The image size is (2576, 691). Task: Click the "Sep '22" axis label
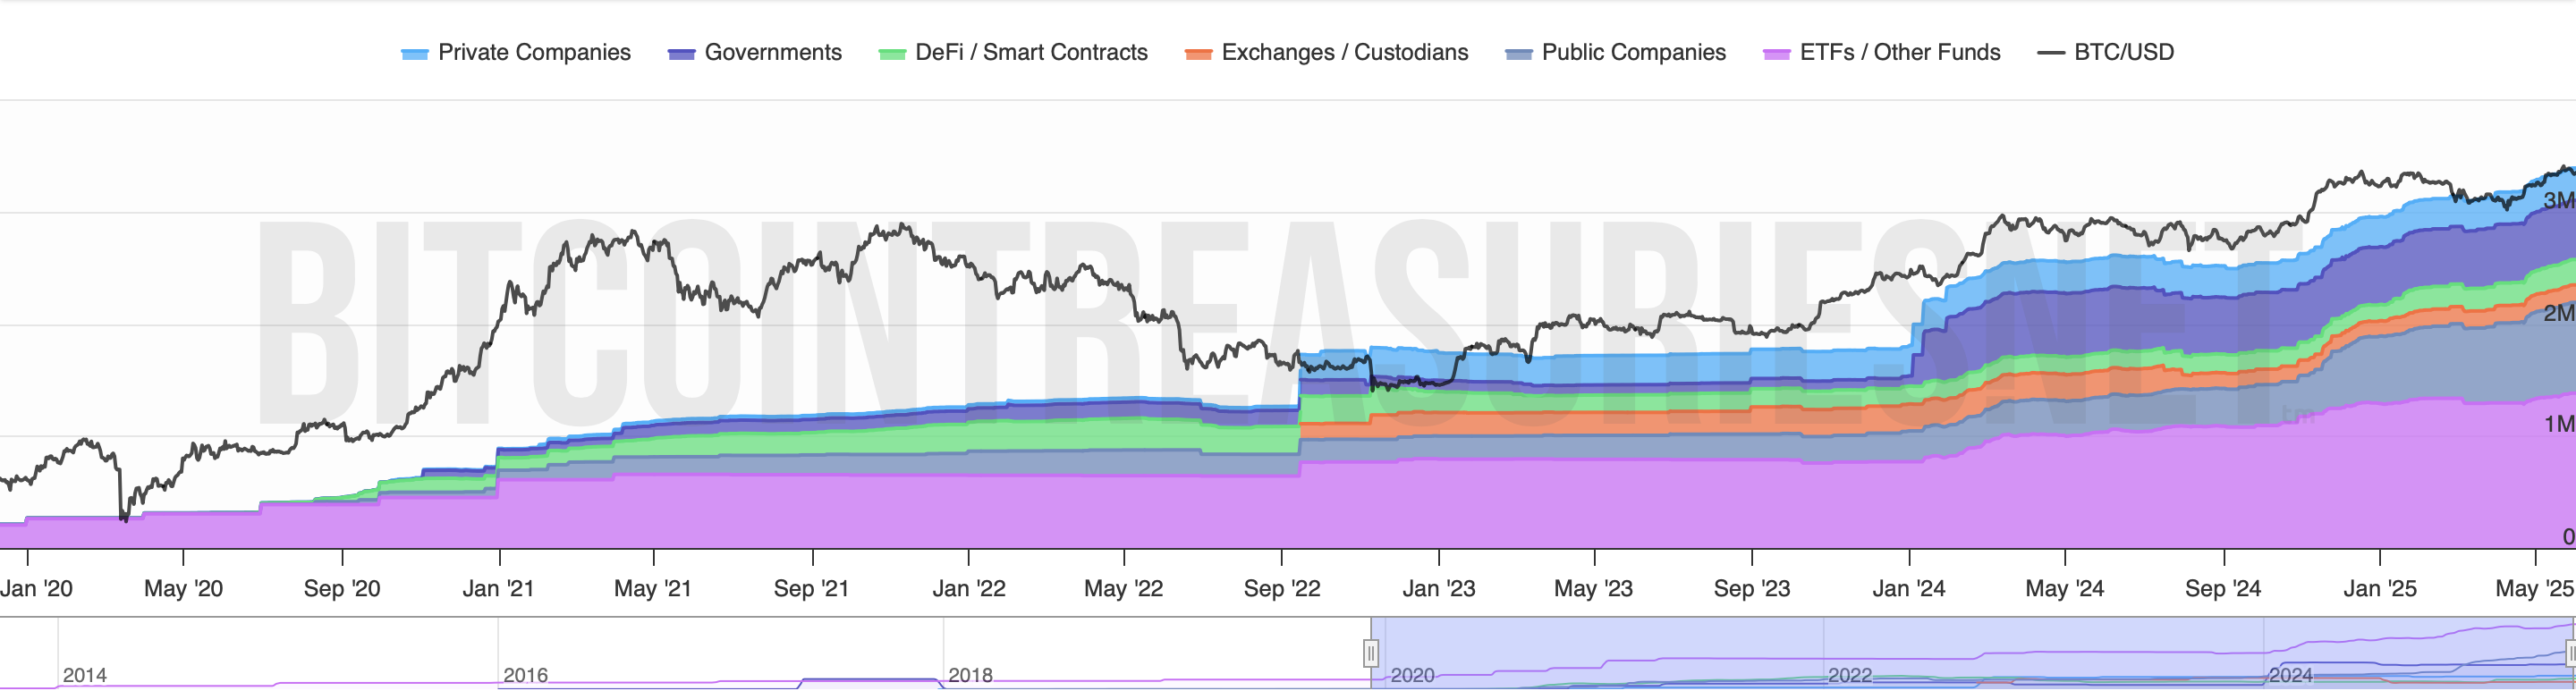click(x=1282, y=588)
